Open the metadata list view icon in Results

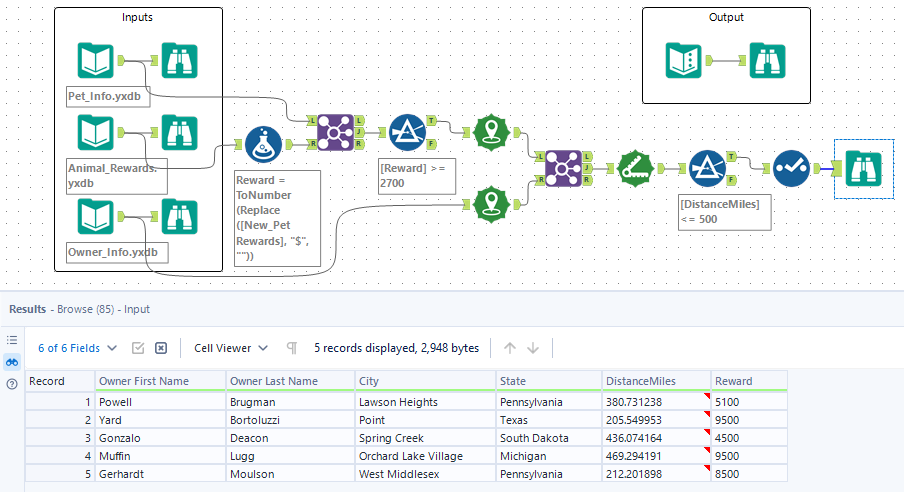click(x=12, y=340)
